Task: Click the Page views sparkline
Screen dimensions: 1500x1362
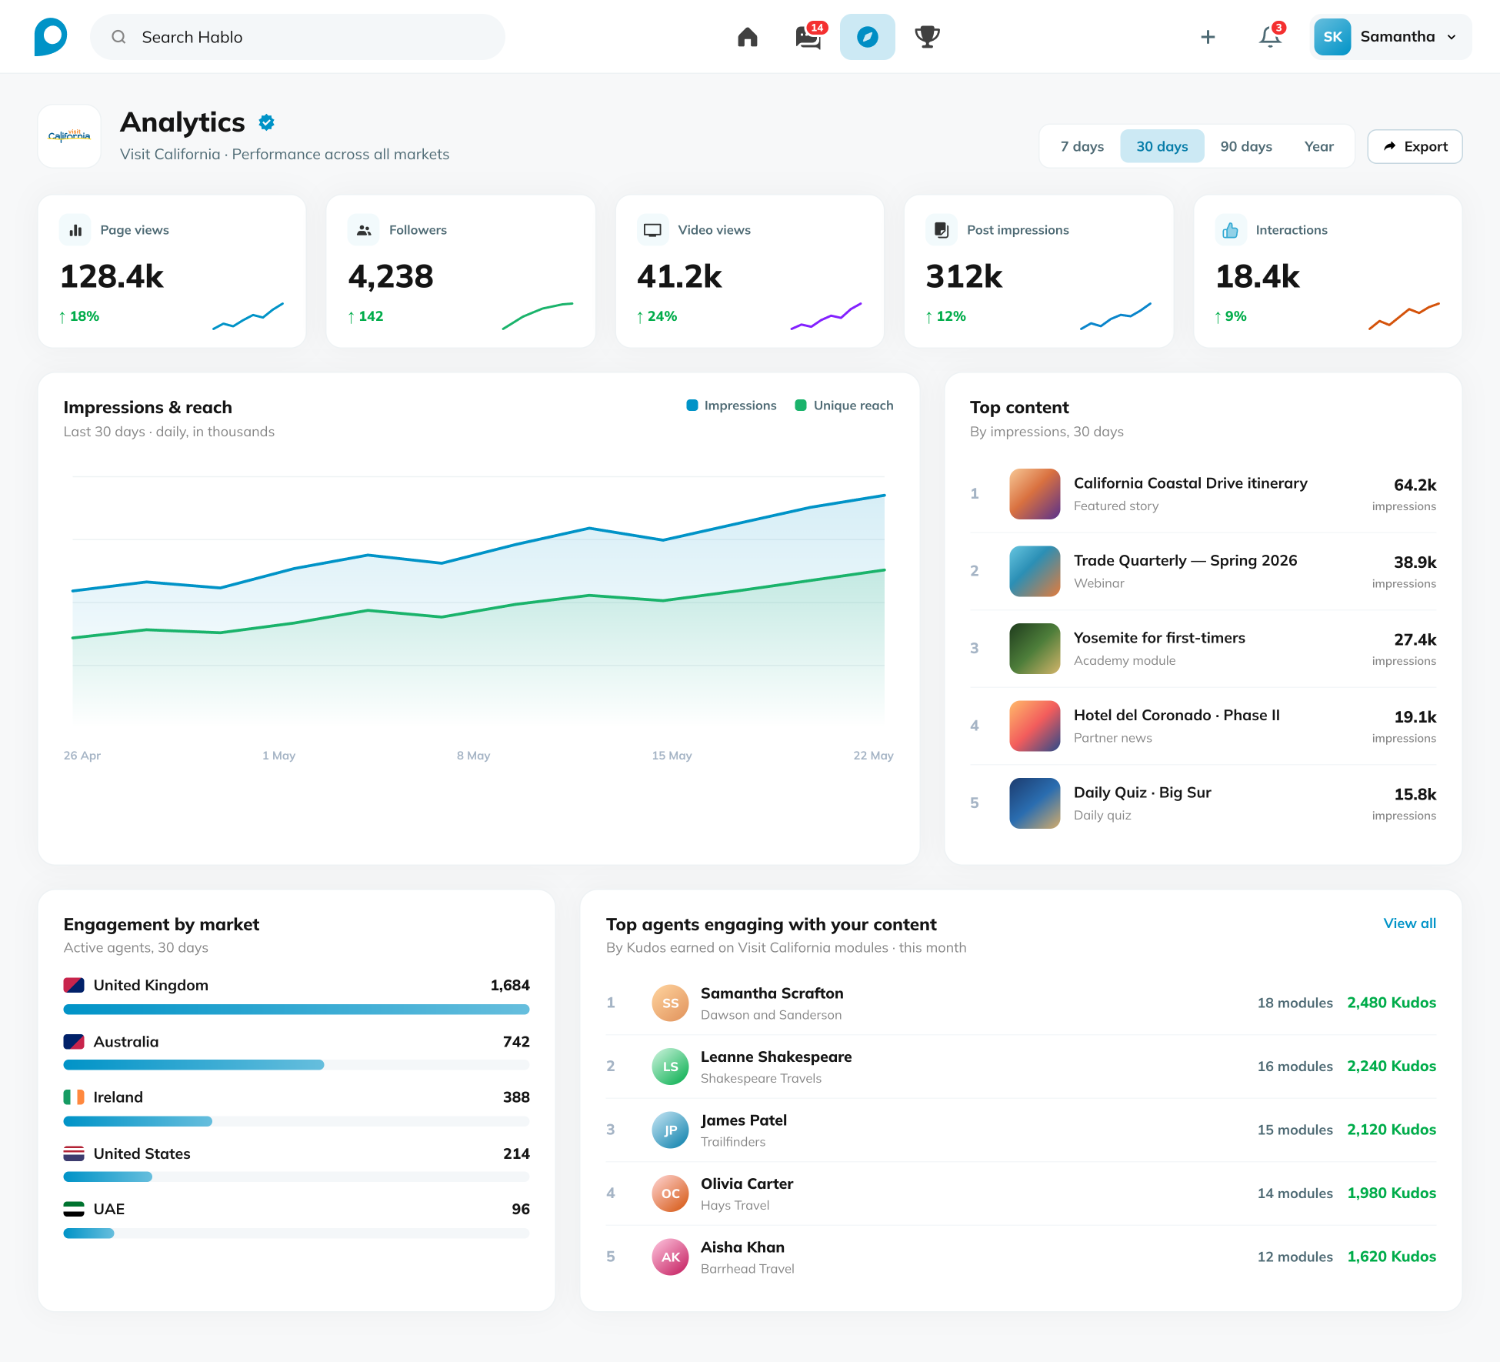Action: click(248, 316)
